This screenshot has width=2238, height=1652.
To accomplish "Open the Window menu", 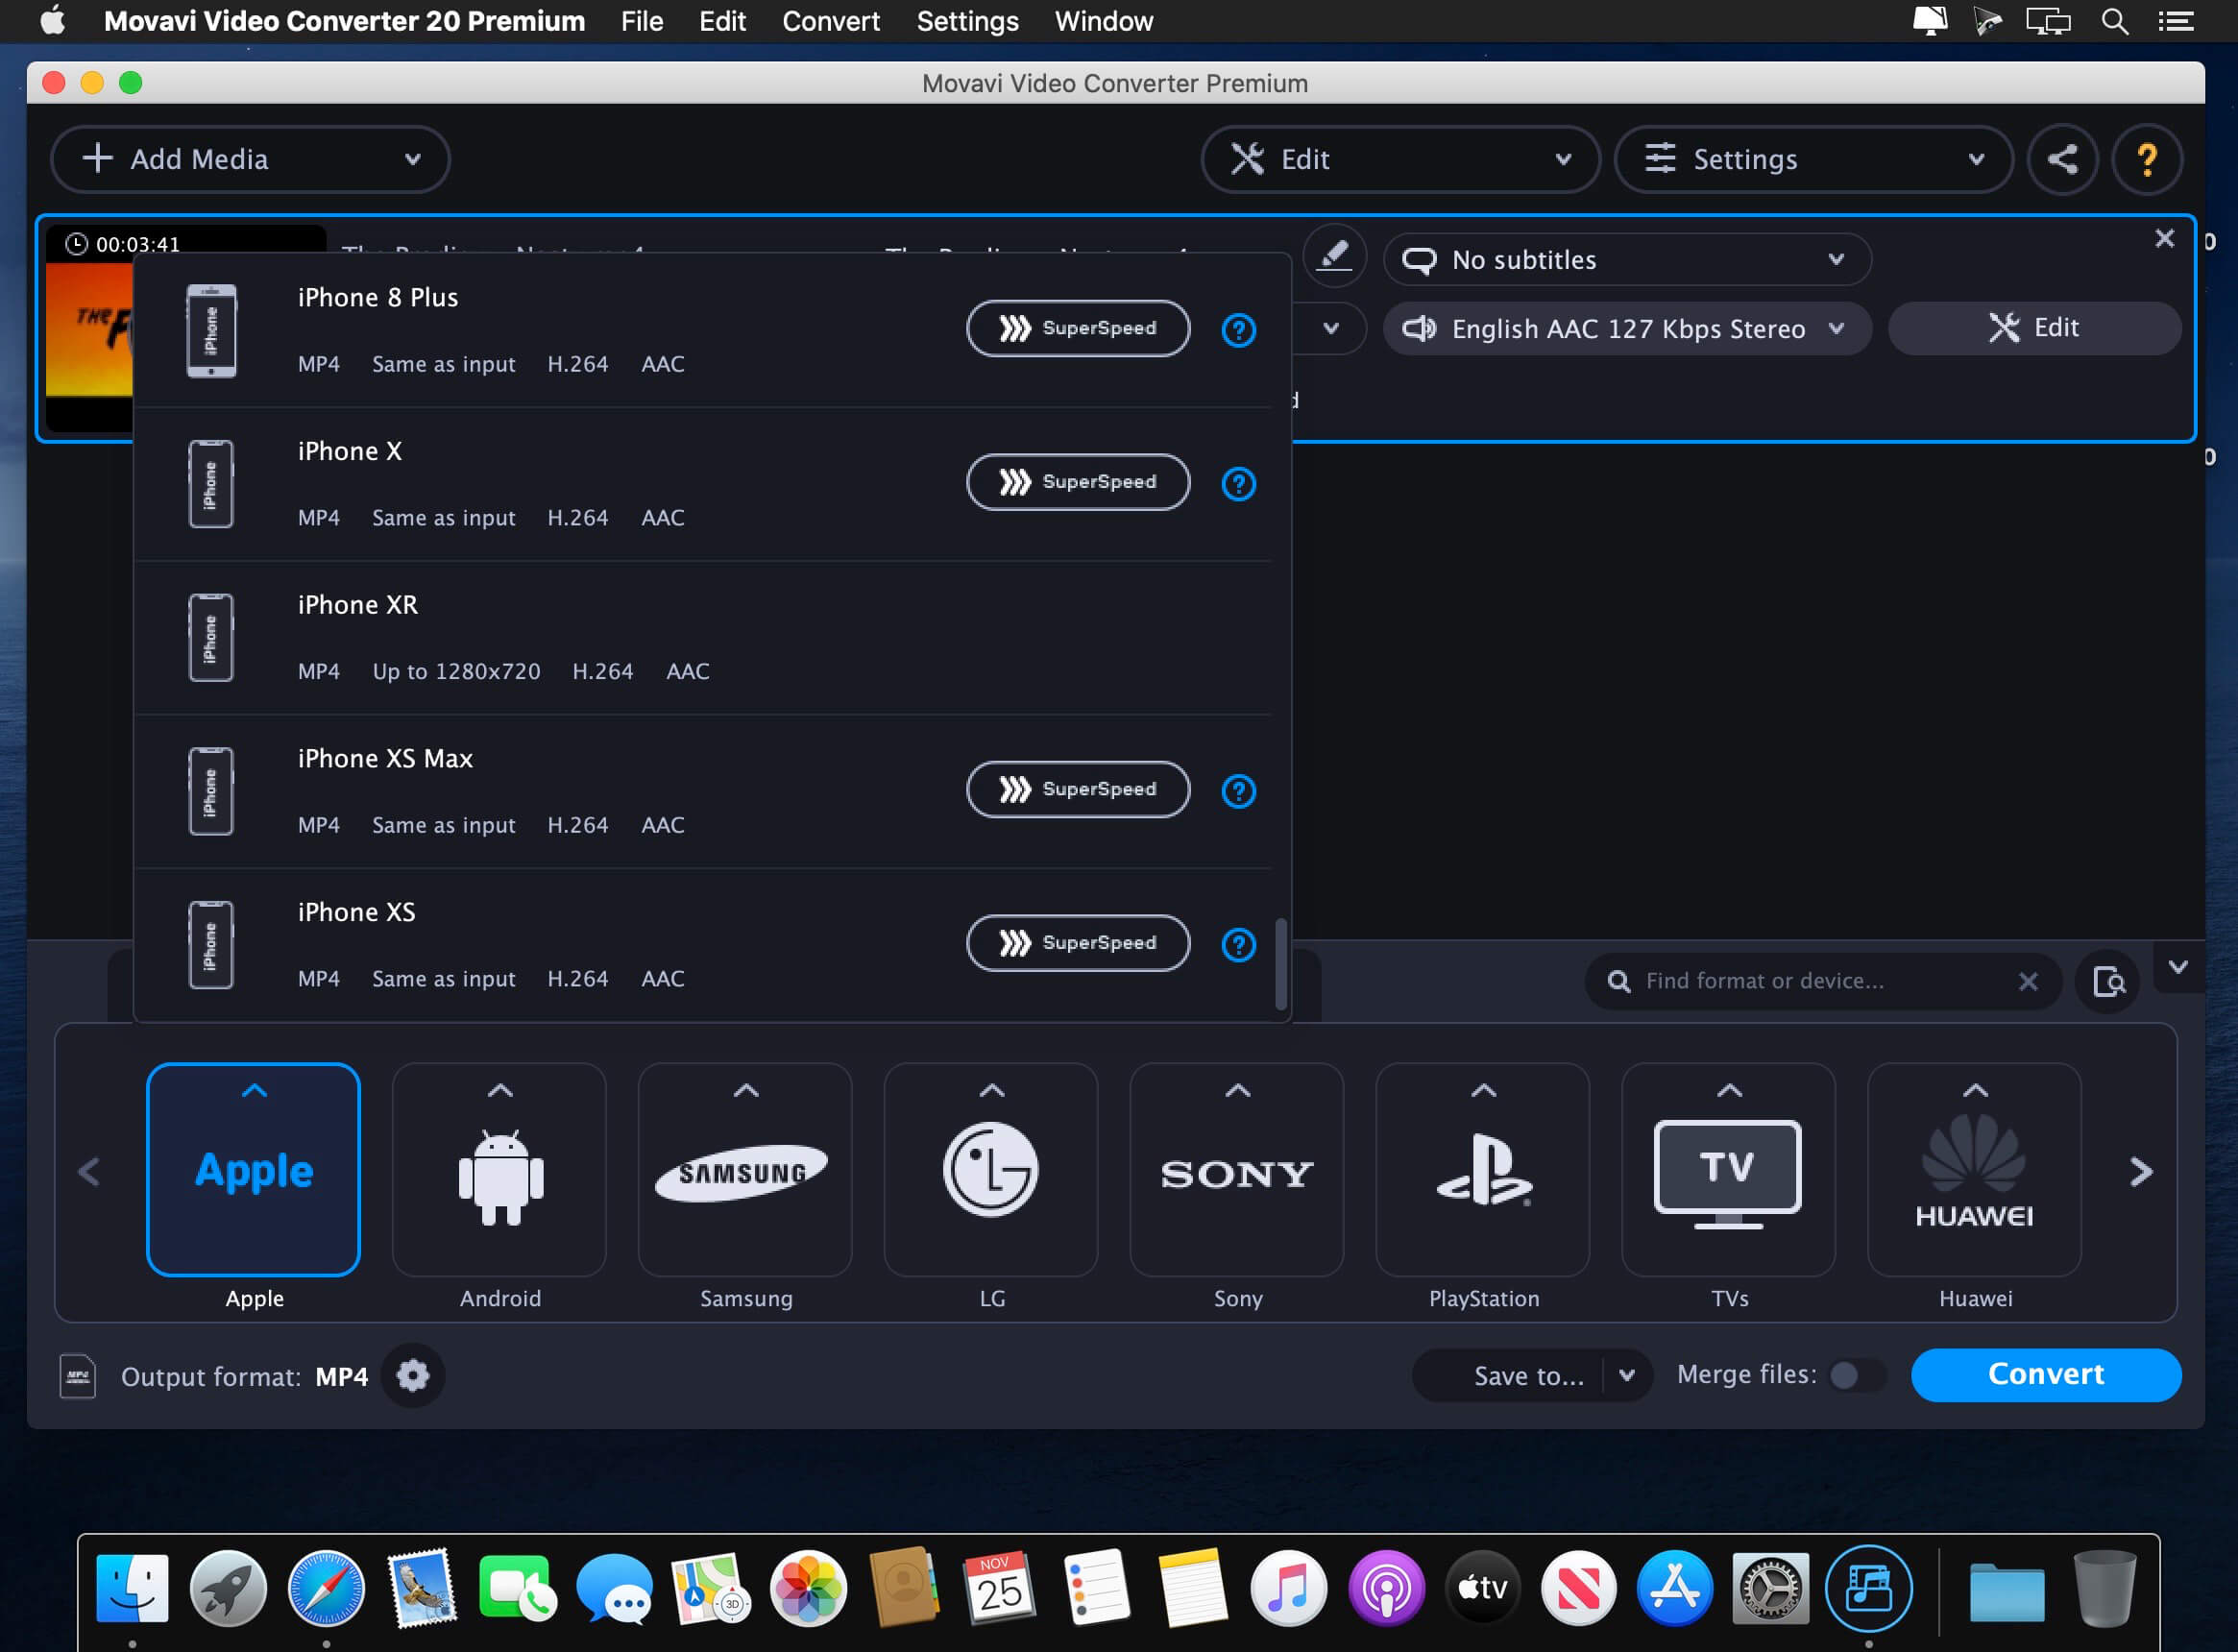I will point(1103,21).
